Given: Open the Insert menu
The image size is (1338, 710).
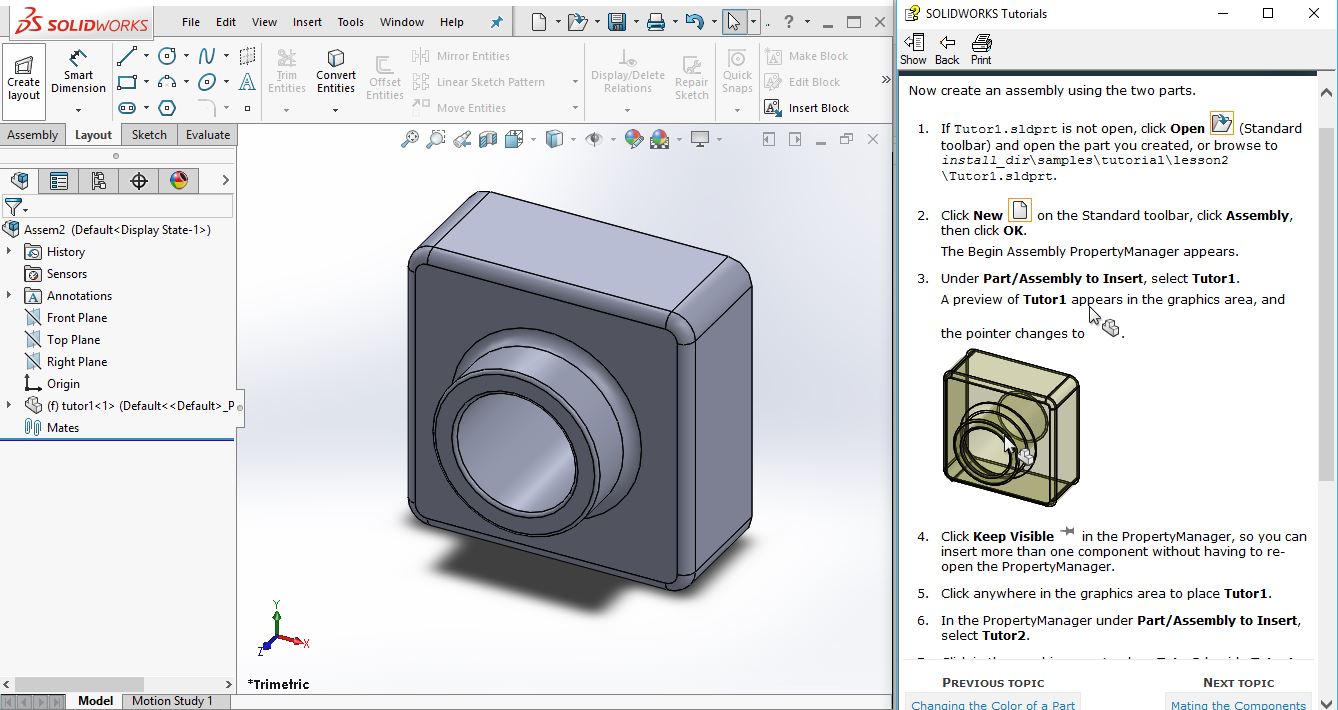Looking at the screenshot, I should click(x=307, y=22).
